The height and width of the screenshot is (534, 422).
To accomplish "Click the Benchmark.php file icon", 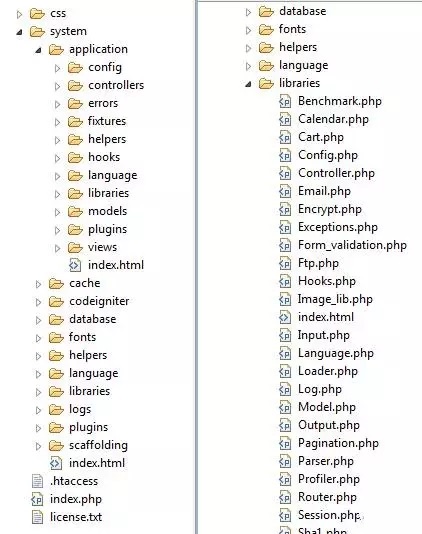I will point(285,101).
